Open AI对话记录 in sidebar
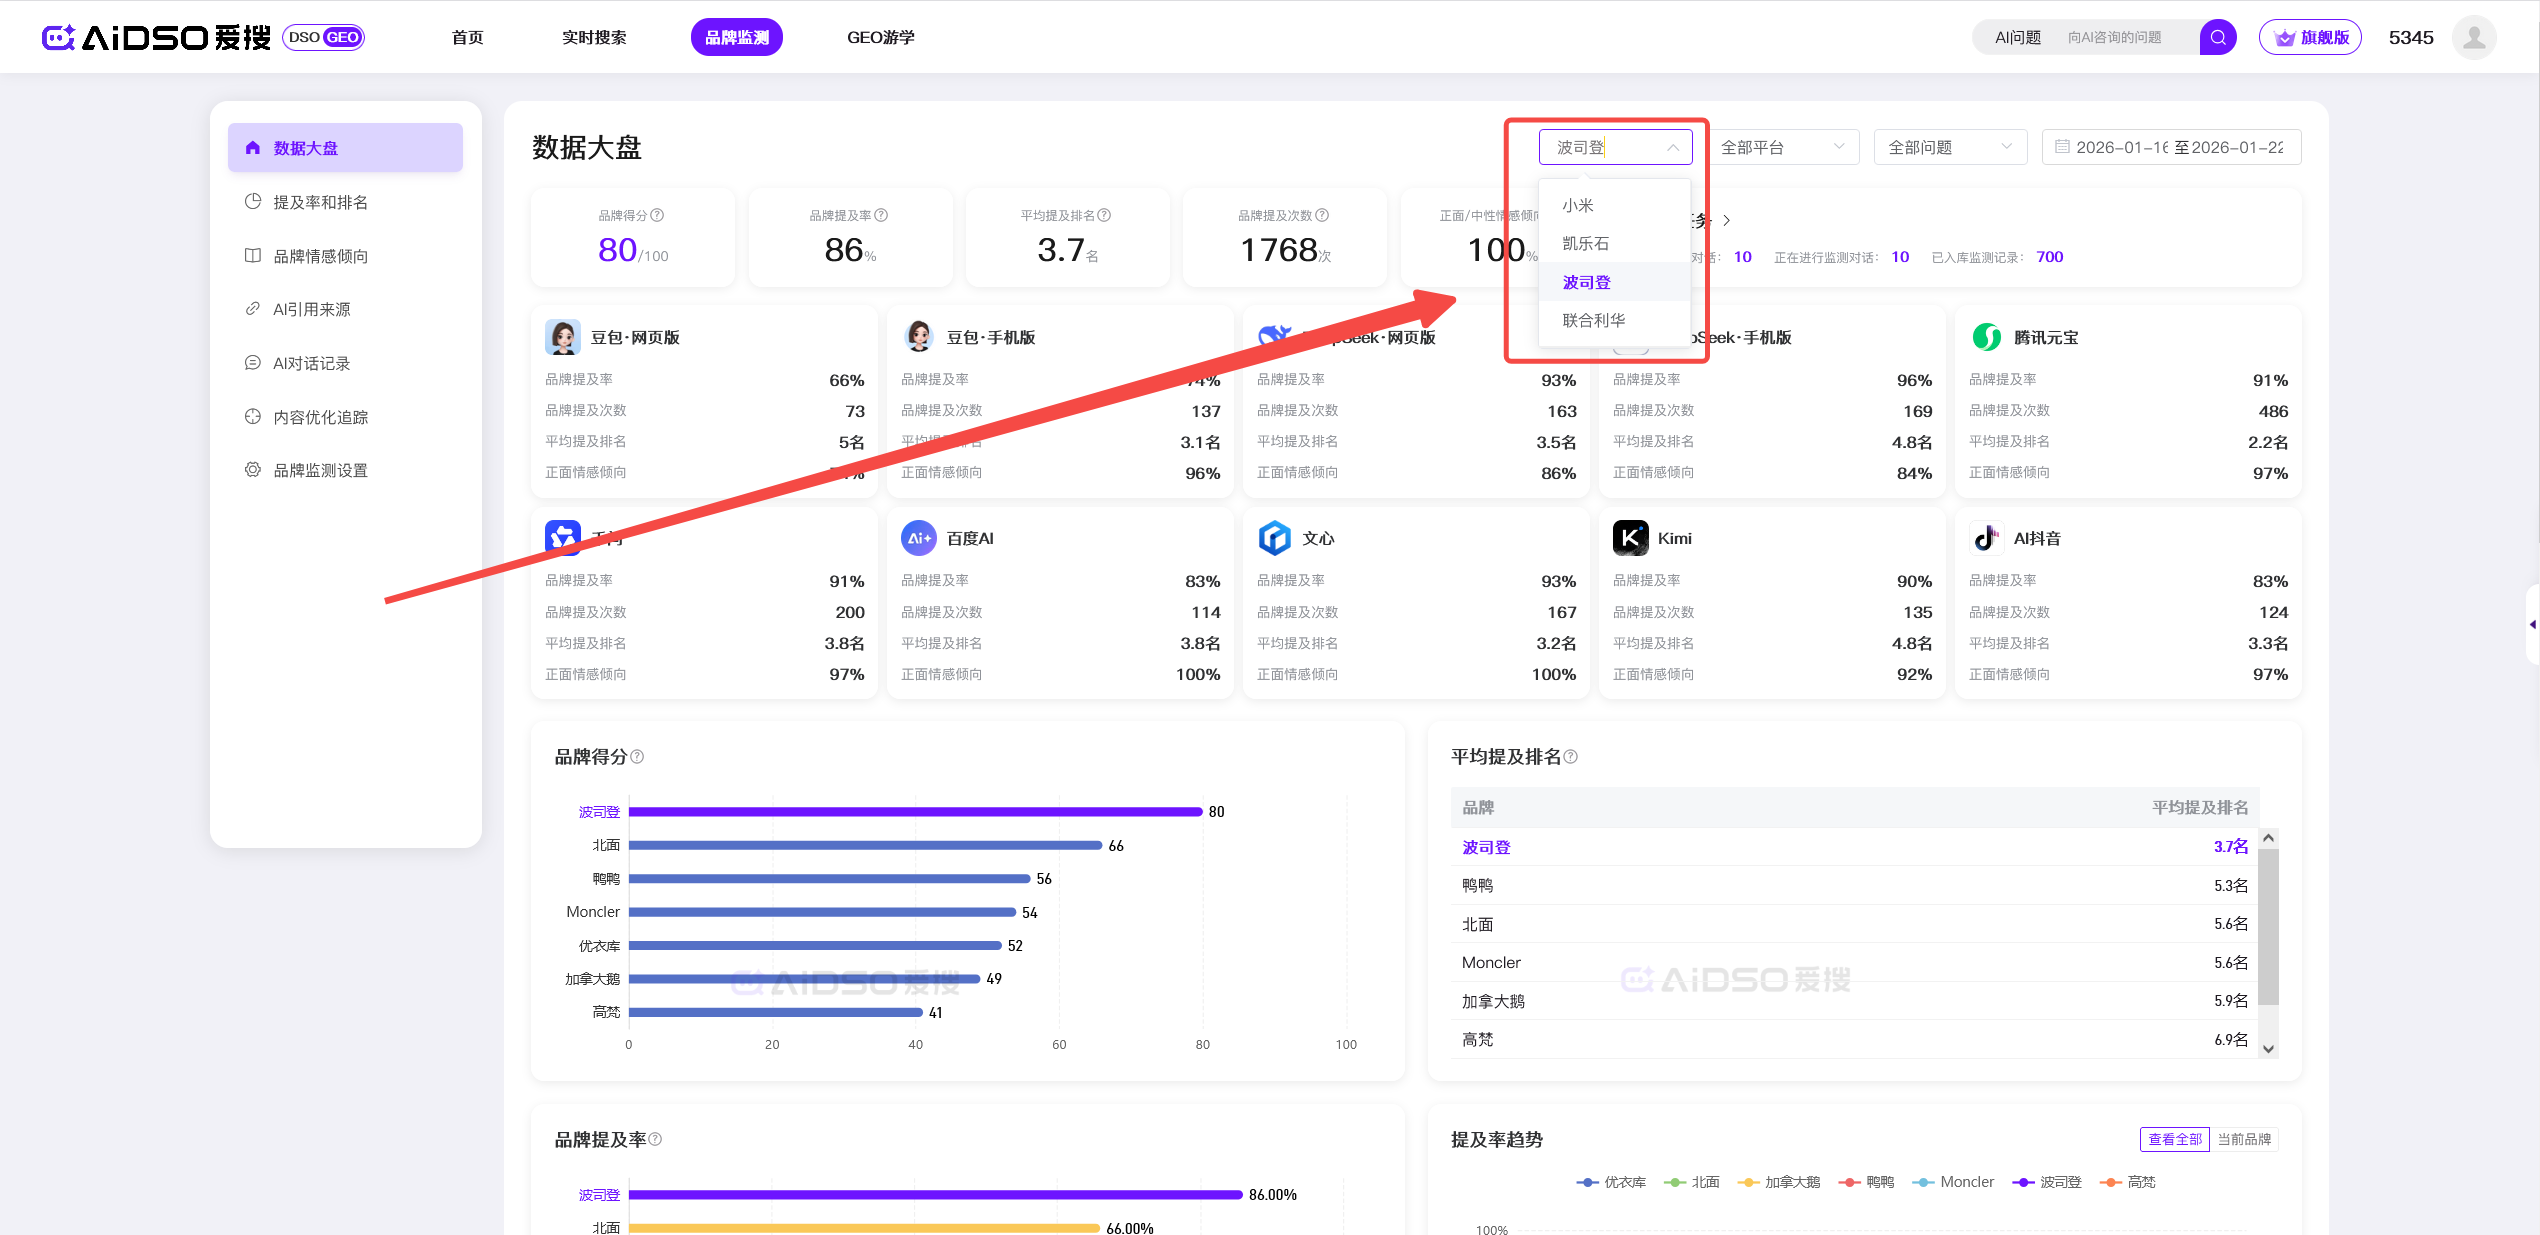The image size is (2540, 1235). [311, 363]
